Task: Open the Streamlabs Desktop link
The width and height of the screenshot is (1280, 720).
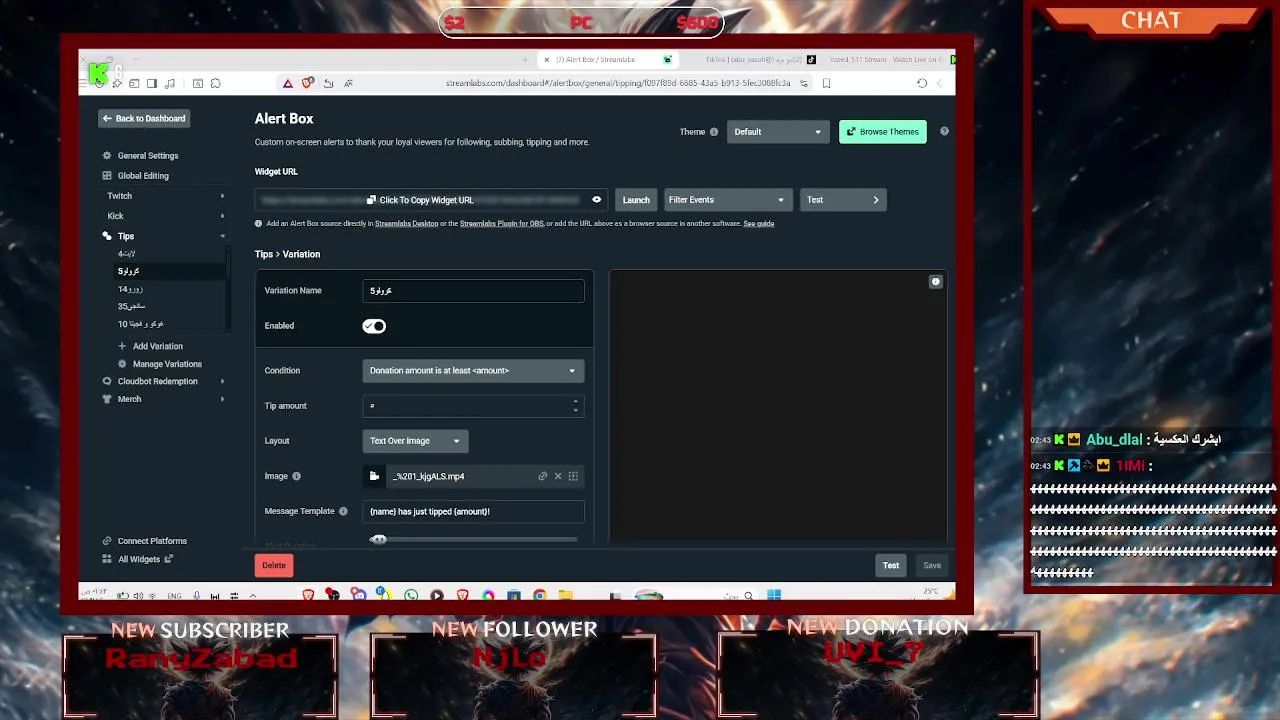Action: (x=406, y=224)
